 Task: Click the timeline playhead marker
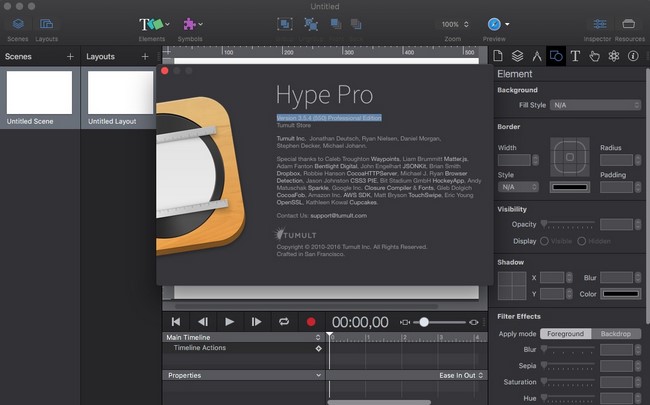click(x=329, y=334)
